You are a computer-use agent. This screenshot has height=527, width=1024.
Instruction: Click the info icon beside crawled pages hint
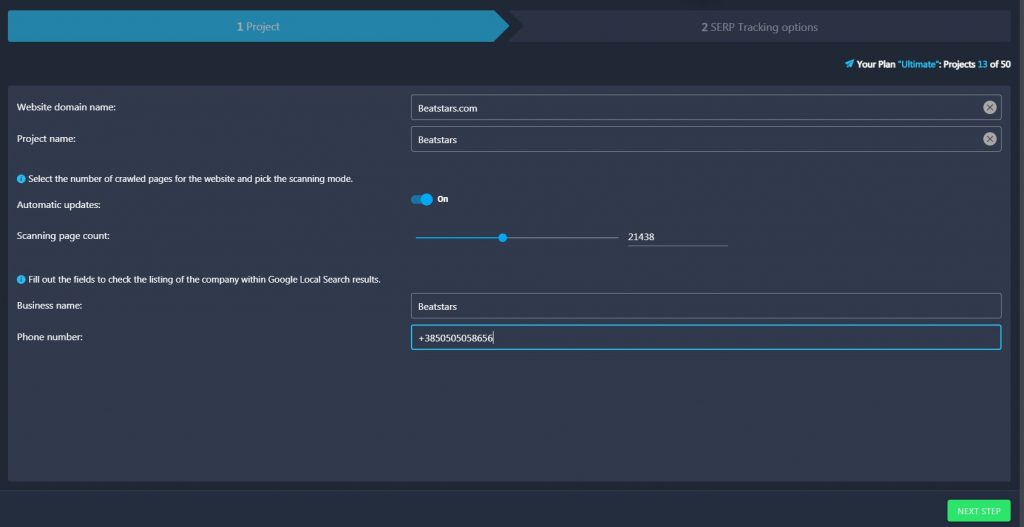(x=21, y=179)
